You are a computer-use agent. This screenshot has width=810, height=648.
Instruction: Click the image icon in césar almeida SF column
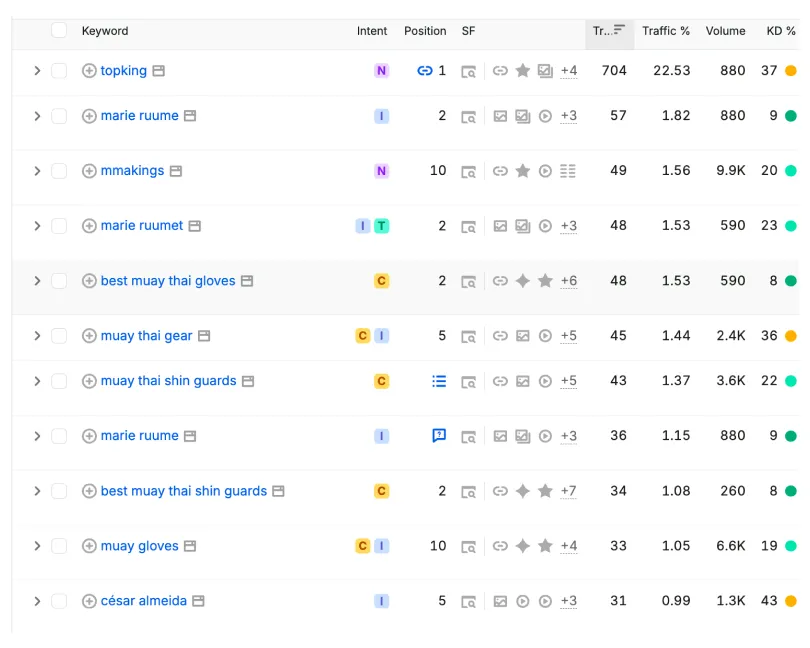(x=500, y=601)
